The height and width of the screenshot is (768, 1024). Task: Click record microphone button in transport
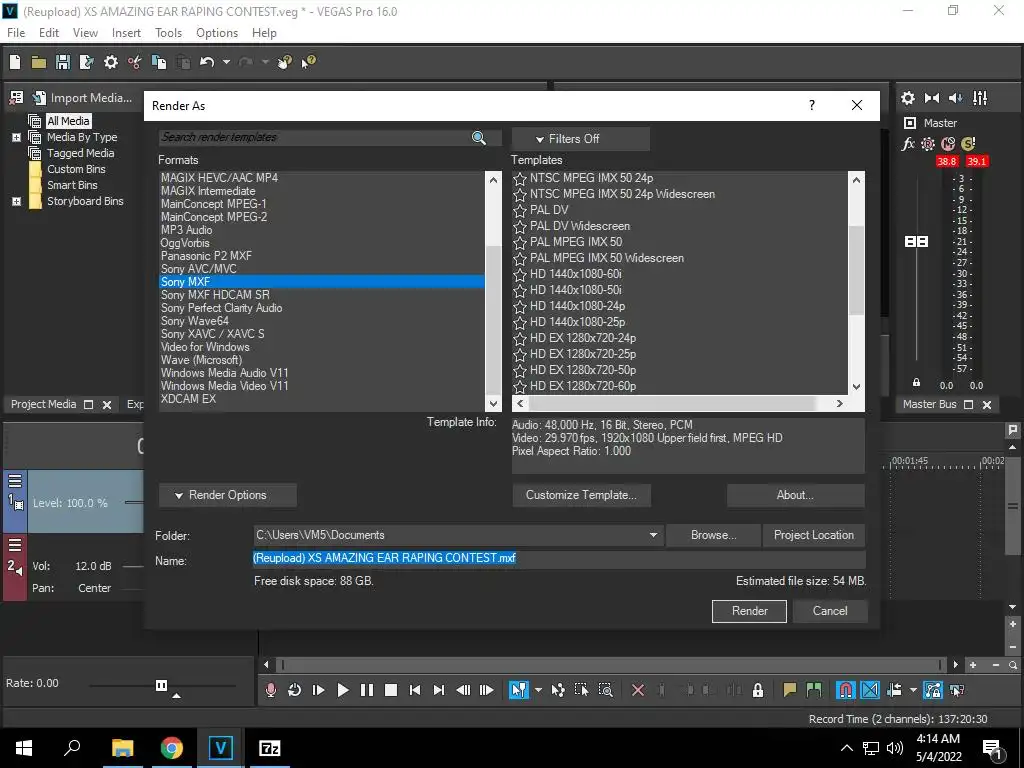tap(270, 690)
